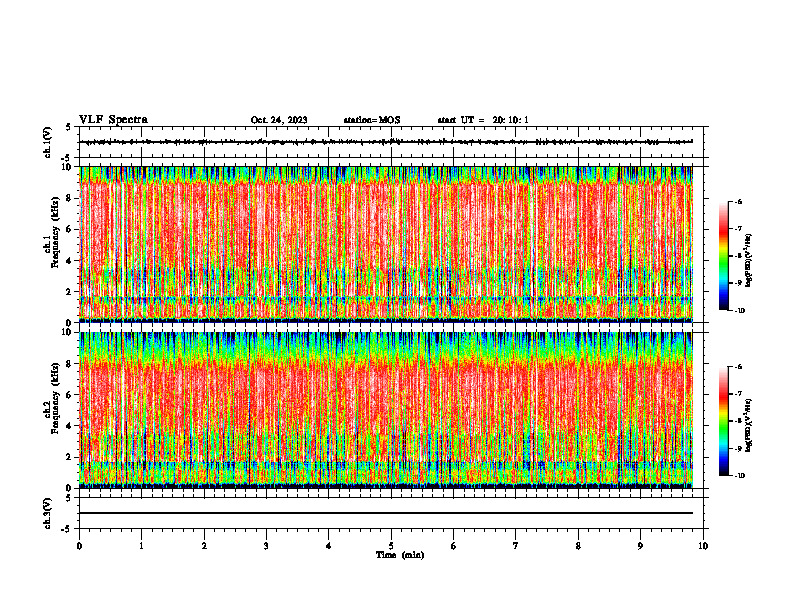Select the date "Oct. 24, 2023" text
792x612 pixels.
(279, 120)
